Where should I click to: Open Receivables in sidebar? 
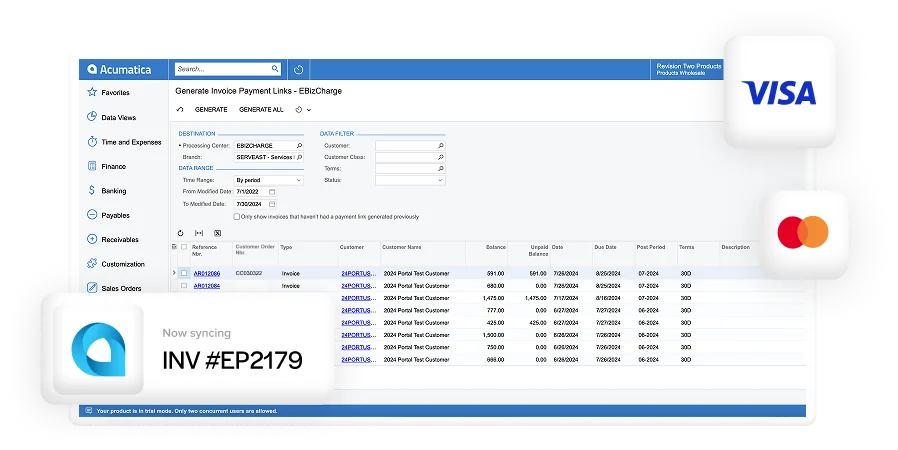pos(120,239)
